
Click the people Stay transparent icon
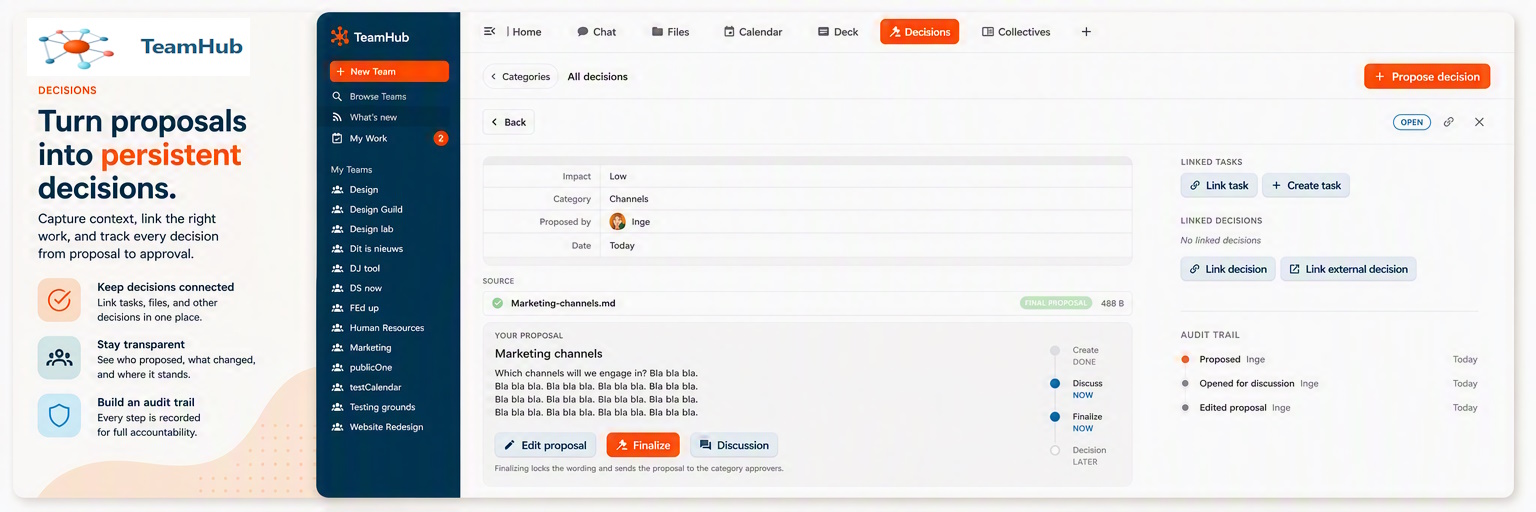pyautogui.click(x=59, y=357)
